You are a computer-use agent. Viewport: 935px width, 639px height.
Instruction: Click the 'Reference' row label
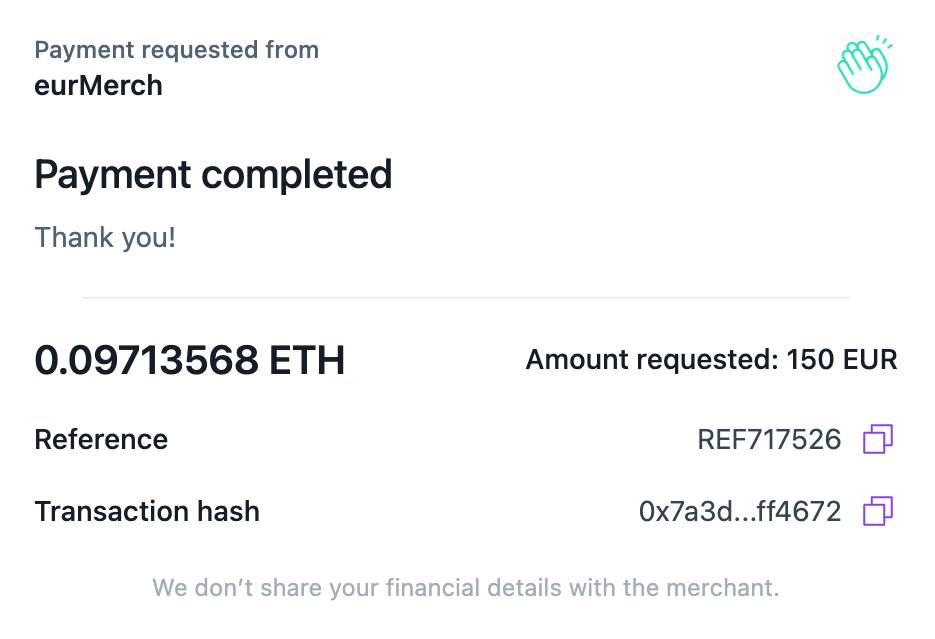point(101,440)
